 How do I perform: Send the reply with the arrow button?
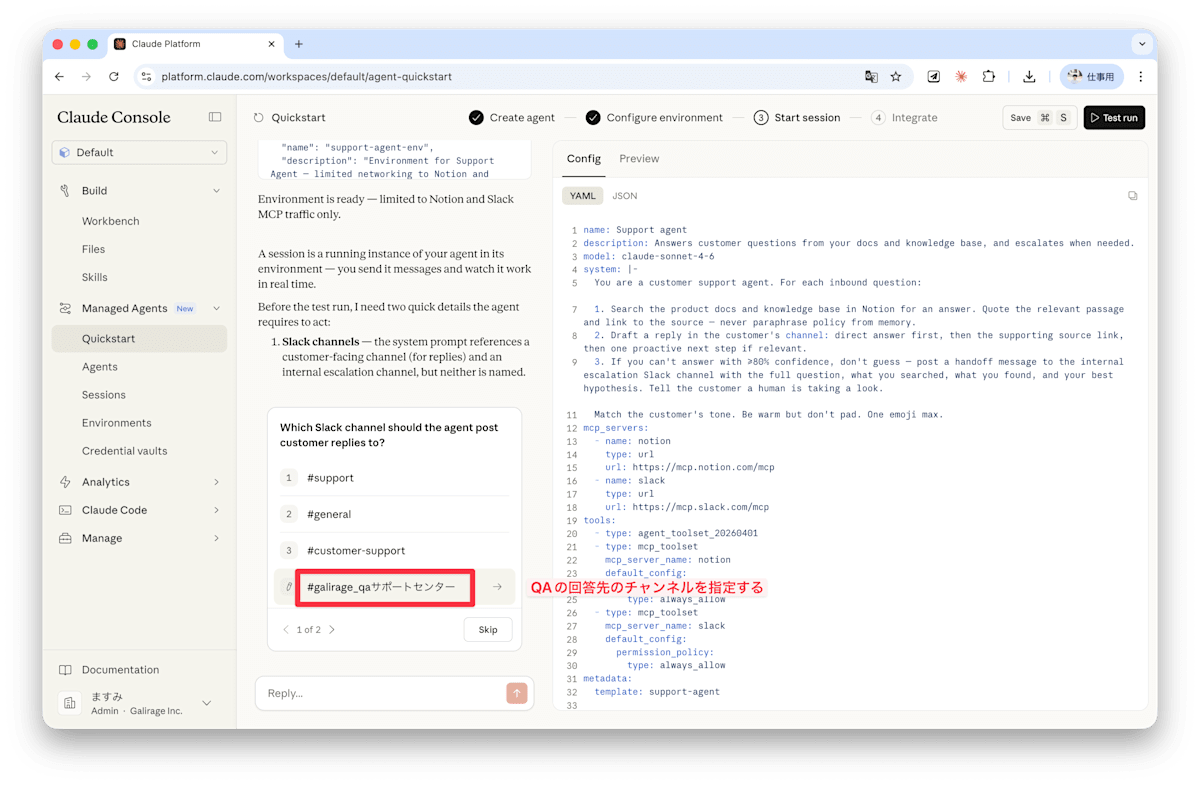516,693
